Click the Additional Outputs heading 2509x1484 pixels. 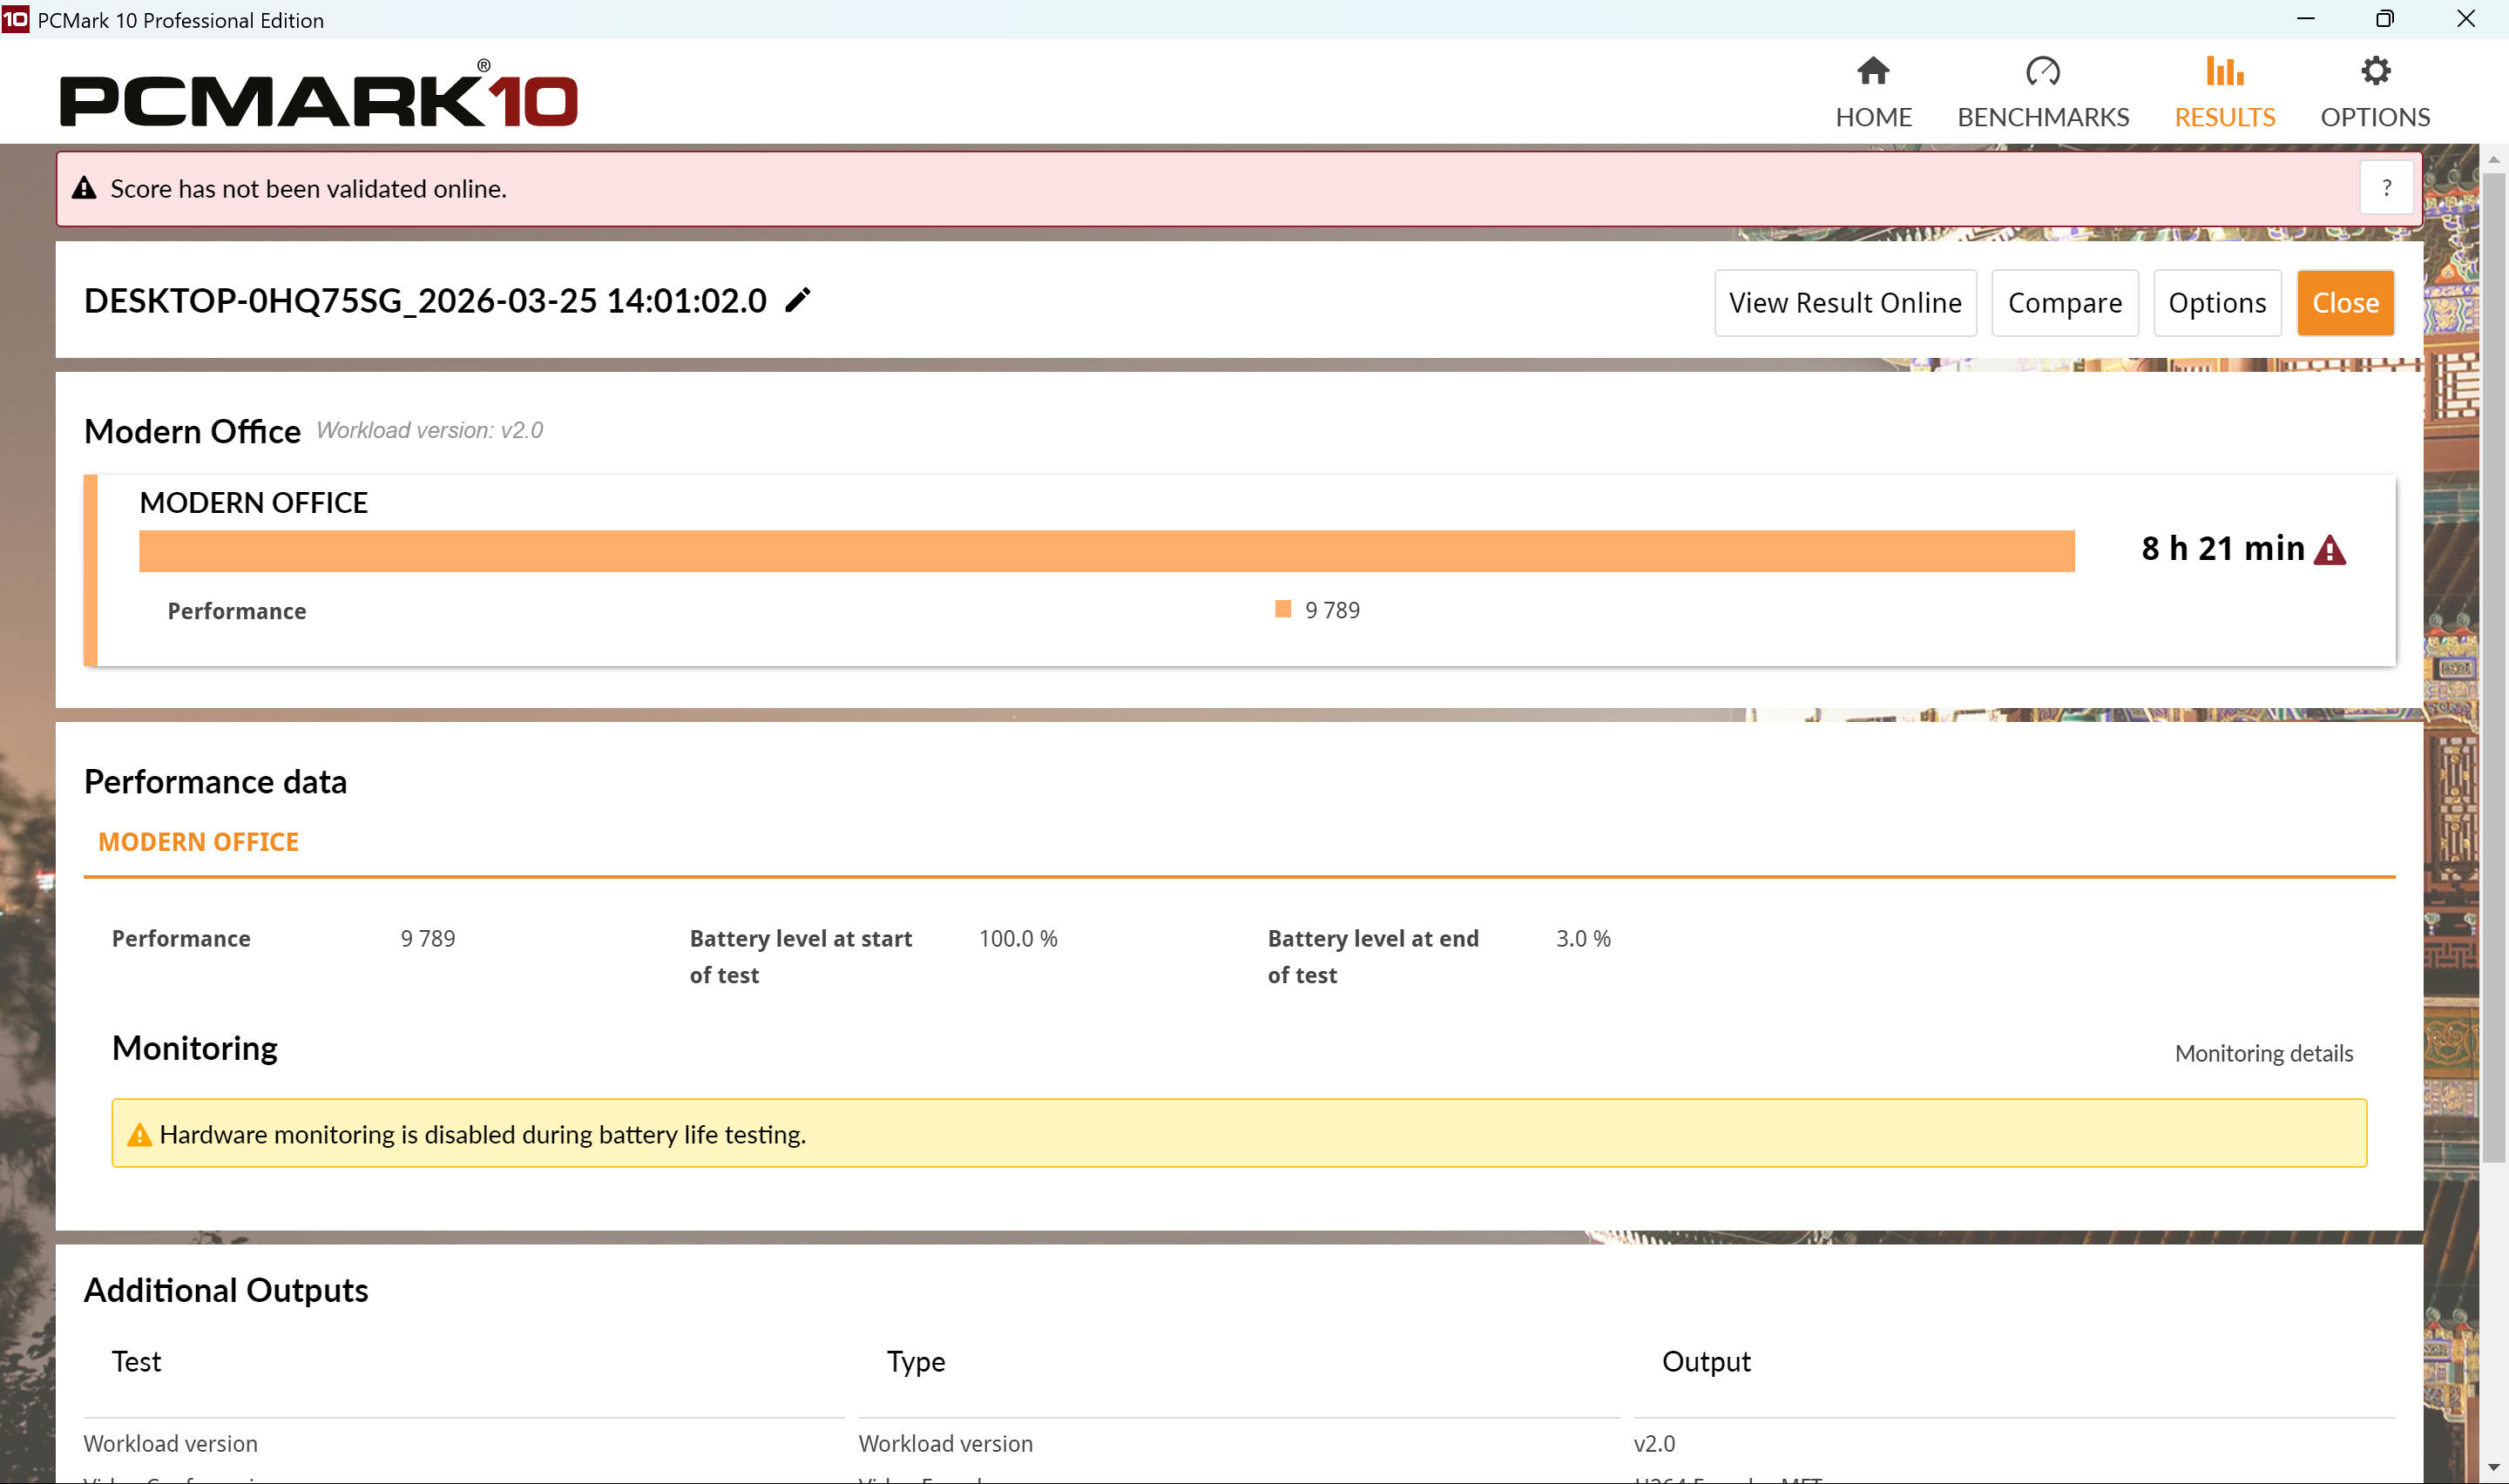click(x=226, y=1290)
